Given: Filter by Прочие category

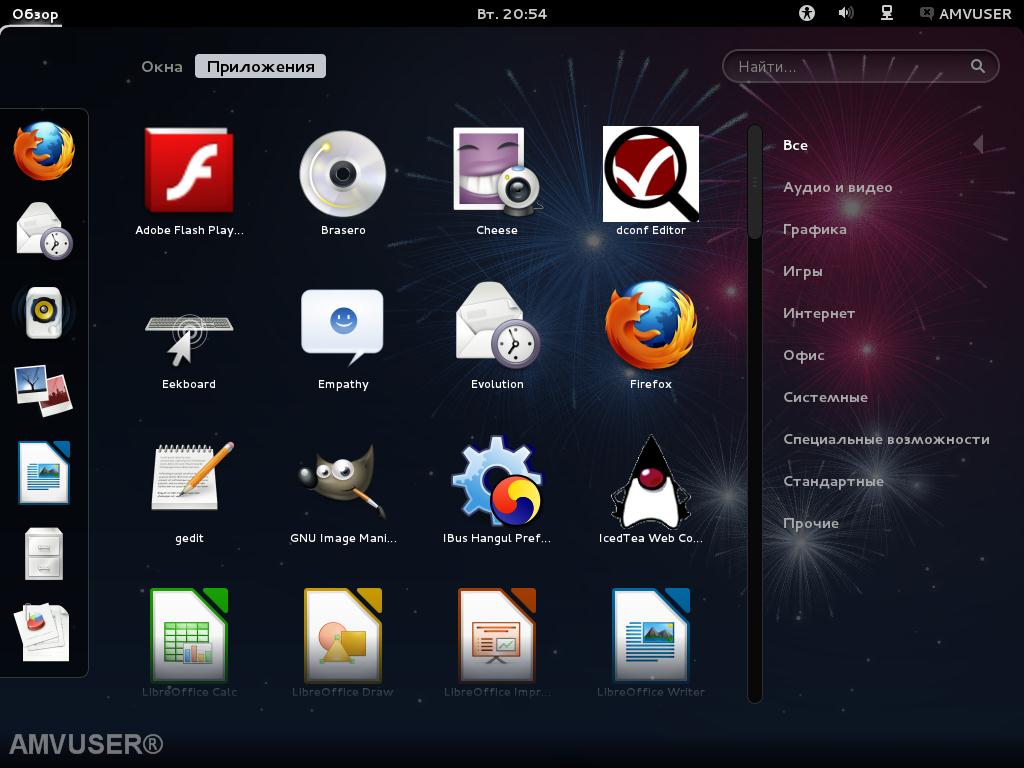Looking at the screenshot, I should point(811,523).
